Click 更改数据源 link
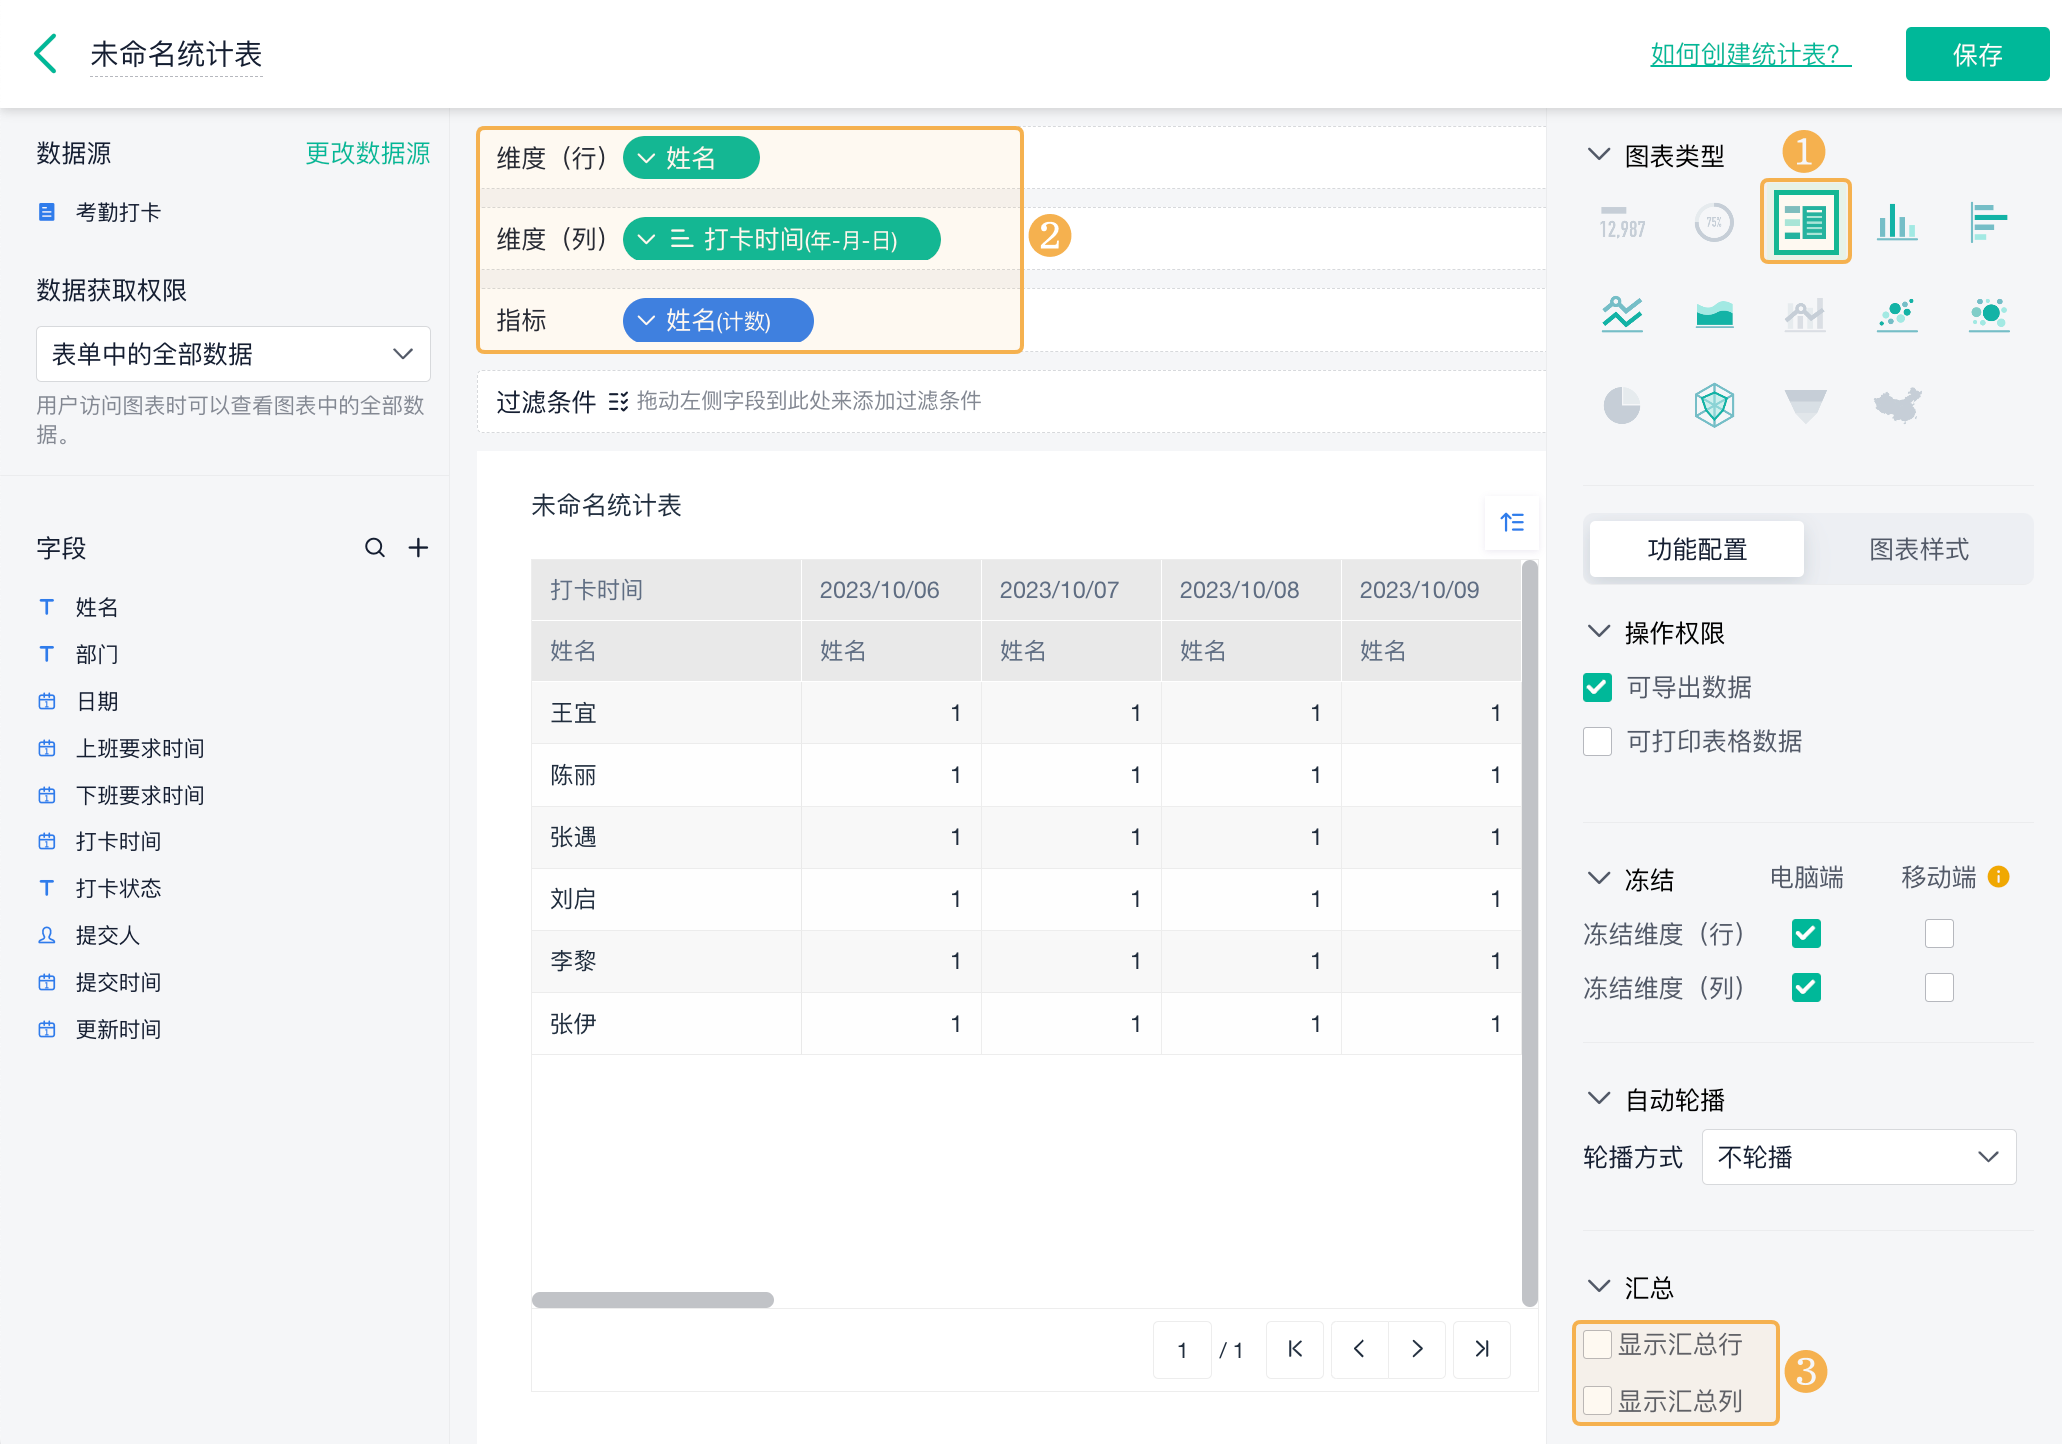2062x1444 pixels. pyautogui.click(x=367, y=153)
